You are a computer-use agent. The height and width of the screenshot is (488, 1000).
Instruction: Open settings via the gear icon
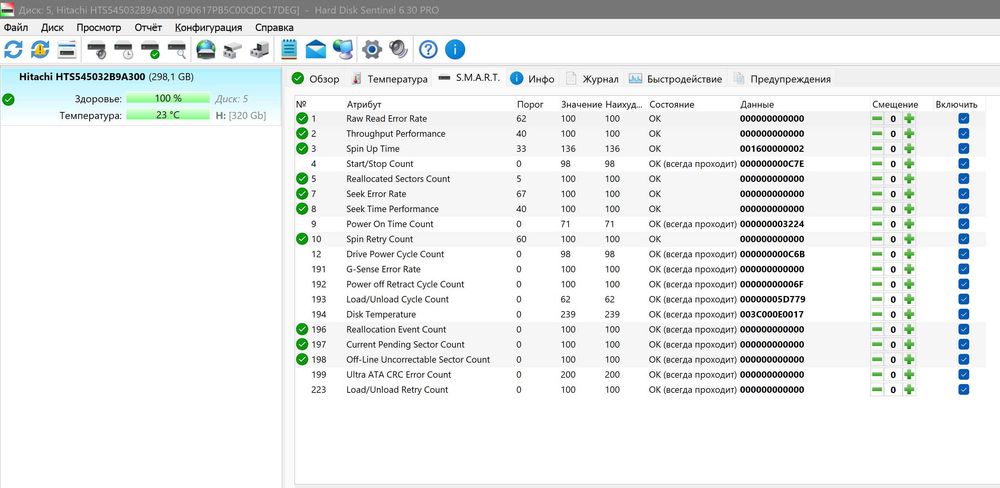point(372,49)
